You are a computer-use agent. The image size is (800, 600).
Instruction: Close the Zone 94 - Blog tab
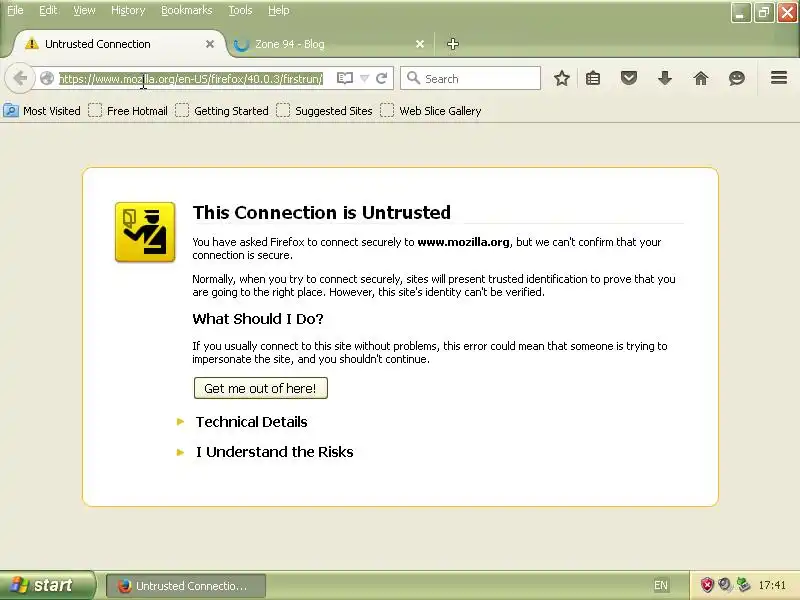pyautogui.click(x=420, y=44)
